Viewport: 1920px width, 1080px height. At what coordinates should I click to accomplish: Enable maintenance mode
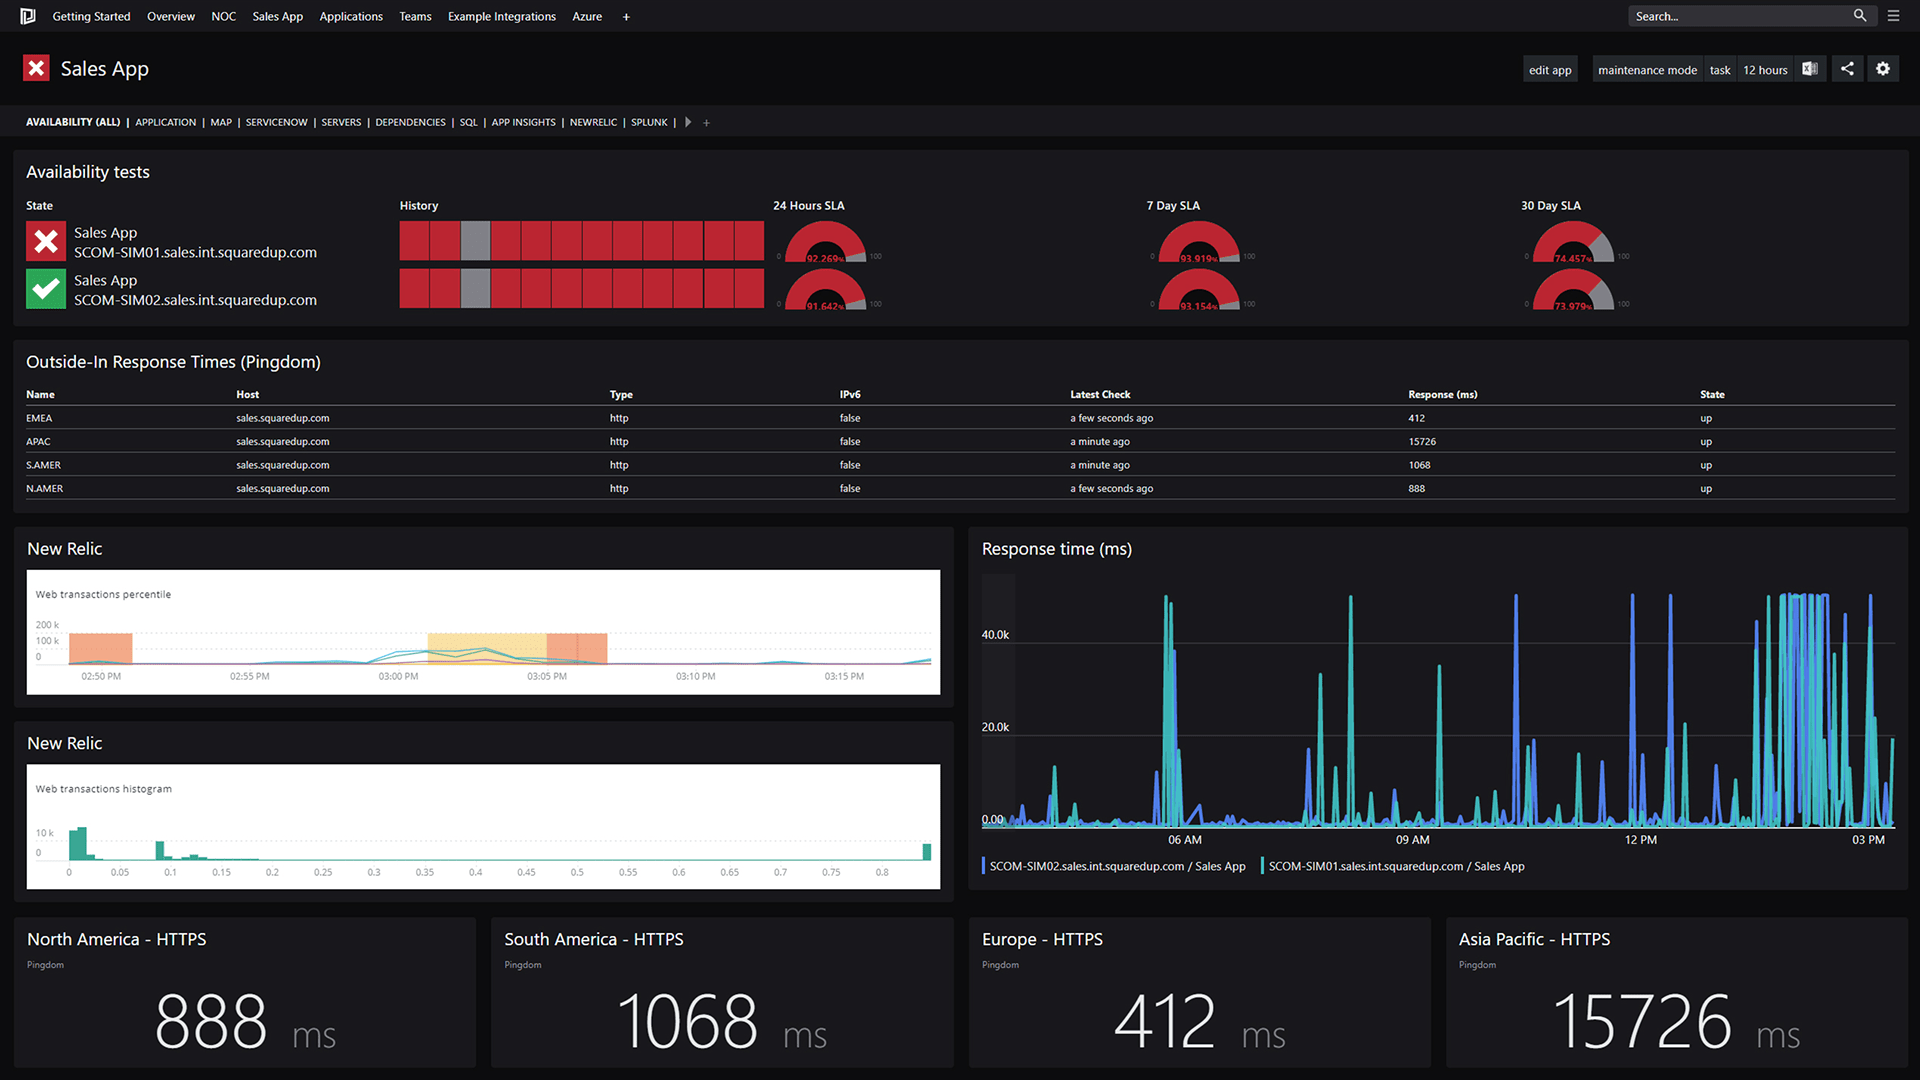pos(1647,69)
